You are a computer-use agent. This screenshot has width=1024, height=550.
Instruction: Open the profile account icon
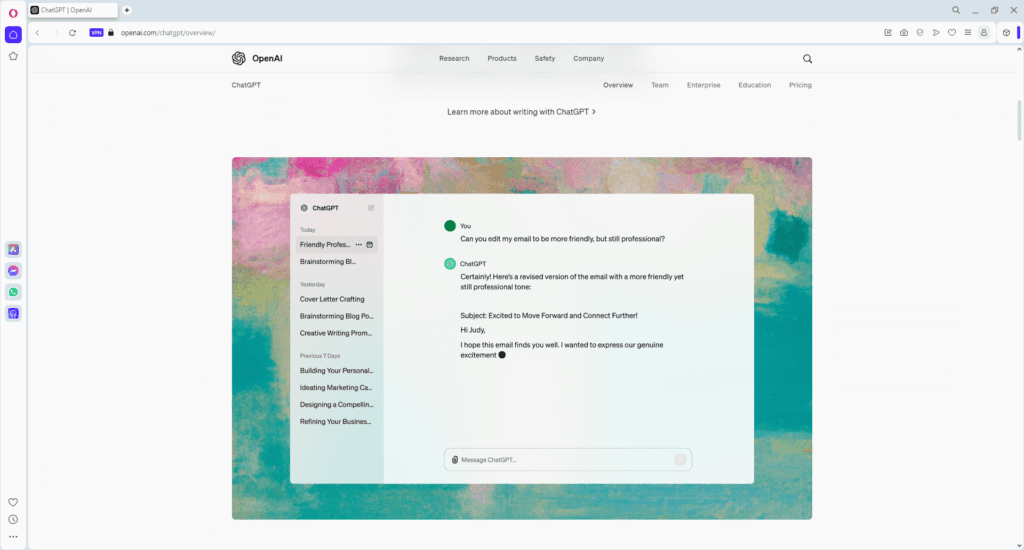984,33
